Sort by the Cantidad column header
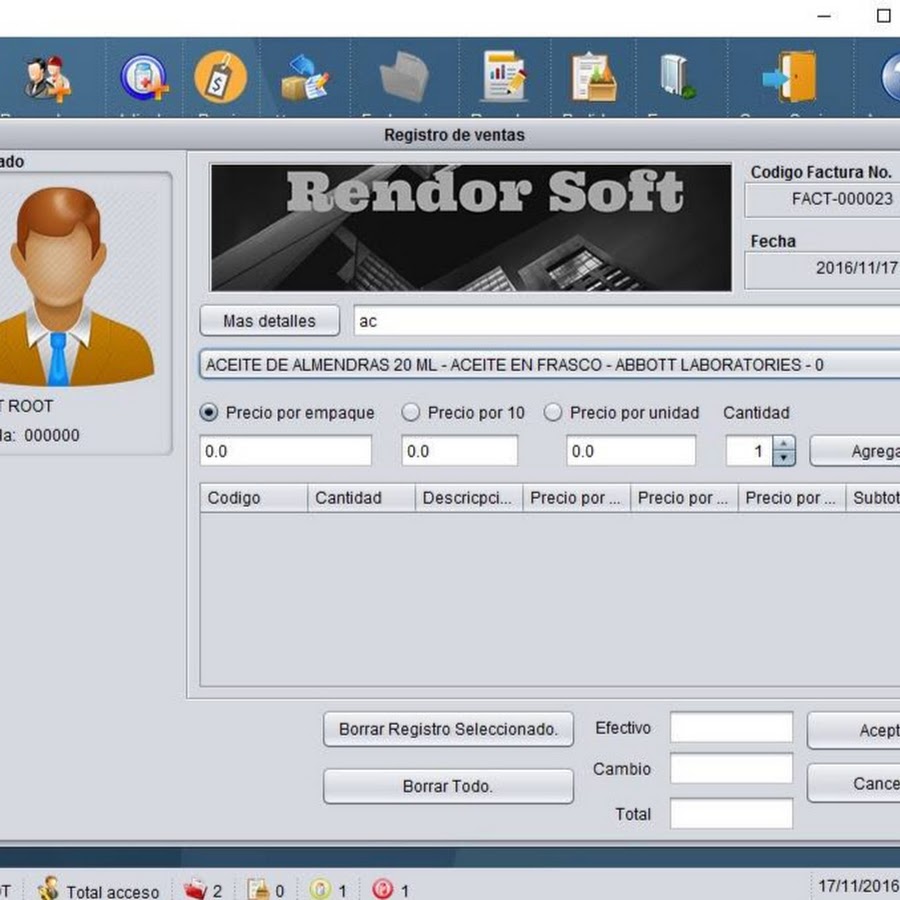 [361, 498]
